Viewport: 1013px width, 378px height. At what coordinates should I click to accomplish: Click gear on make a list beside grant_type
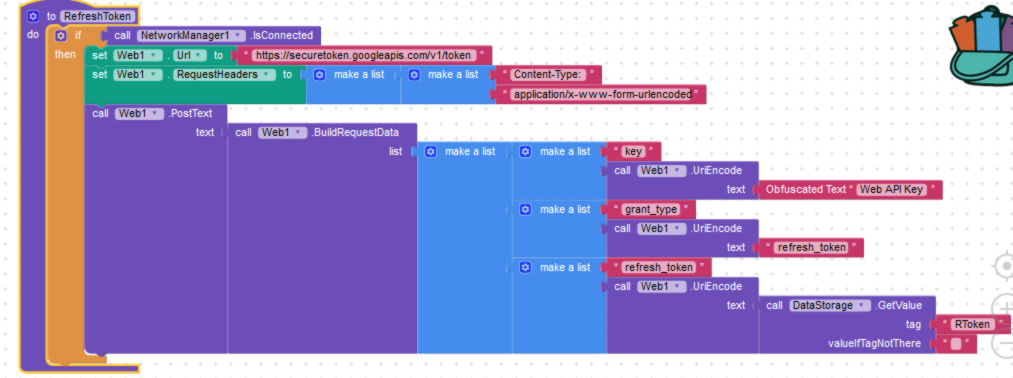[526, 209]
